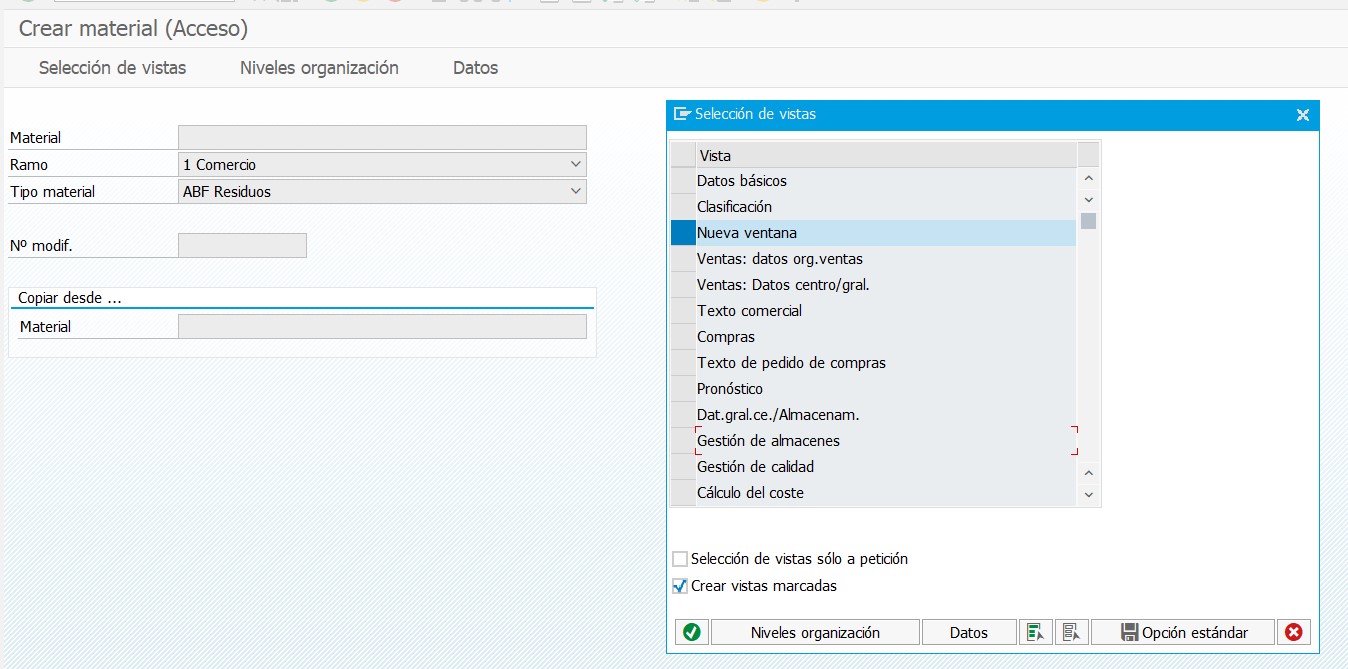Toggle row selector for Pronóstico
The image size is (1348, 669).
[x=682, y=389]
